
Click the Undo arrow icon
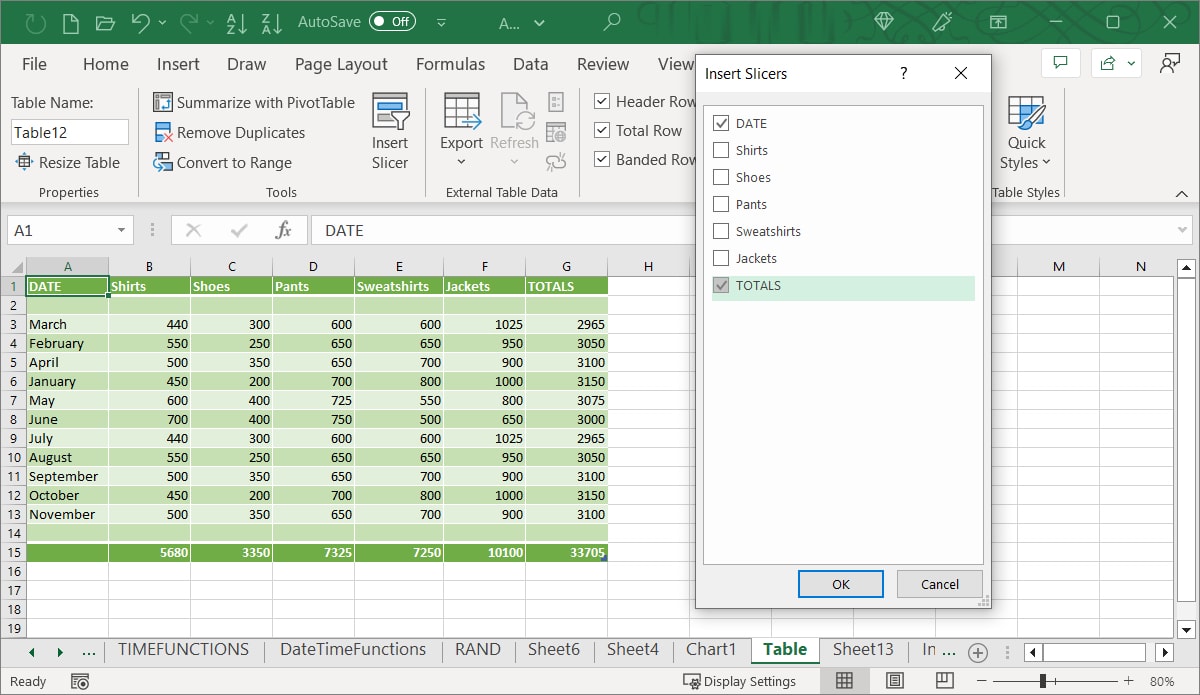(x=140, y=22)
